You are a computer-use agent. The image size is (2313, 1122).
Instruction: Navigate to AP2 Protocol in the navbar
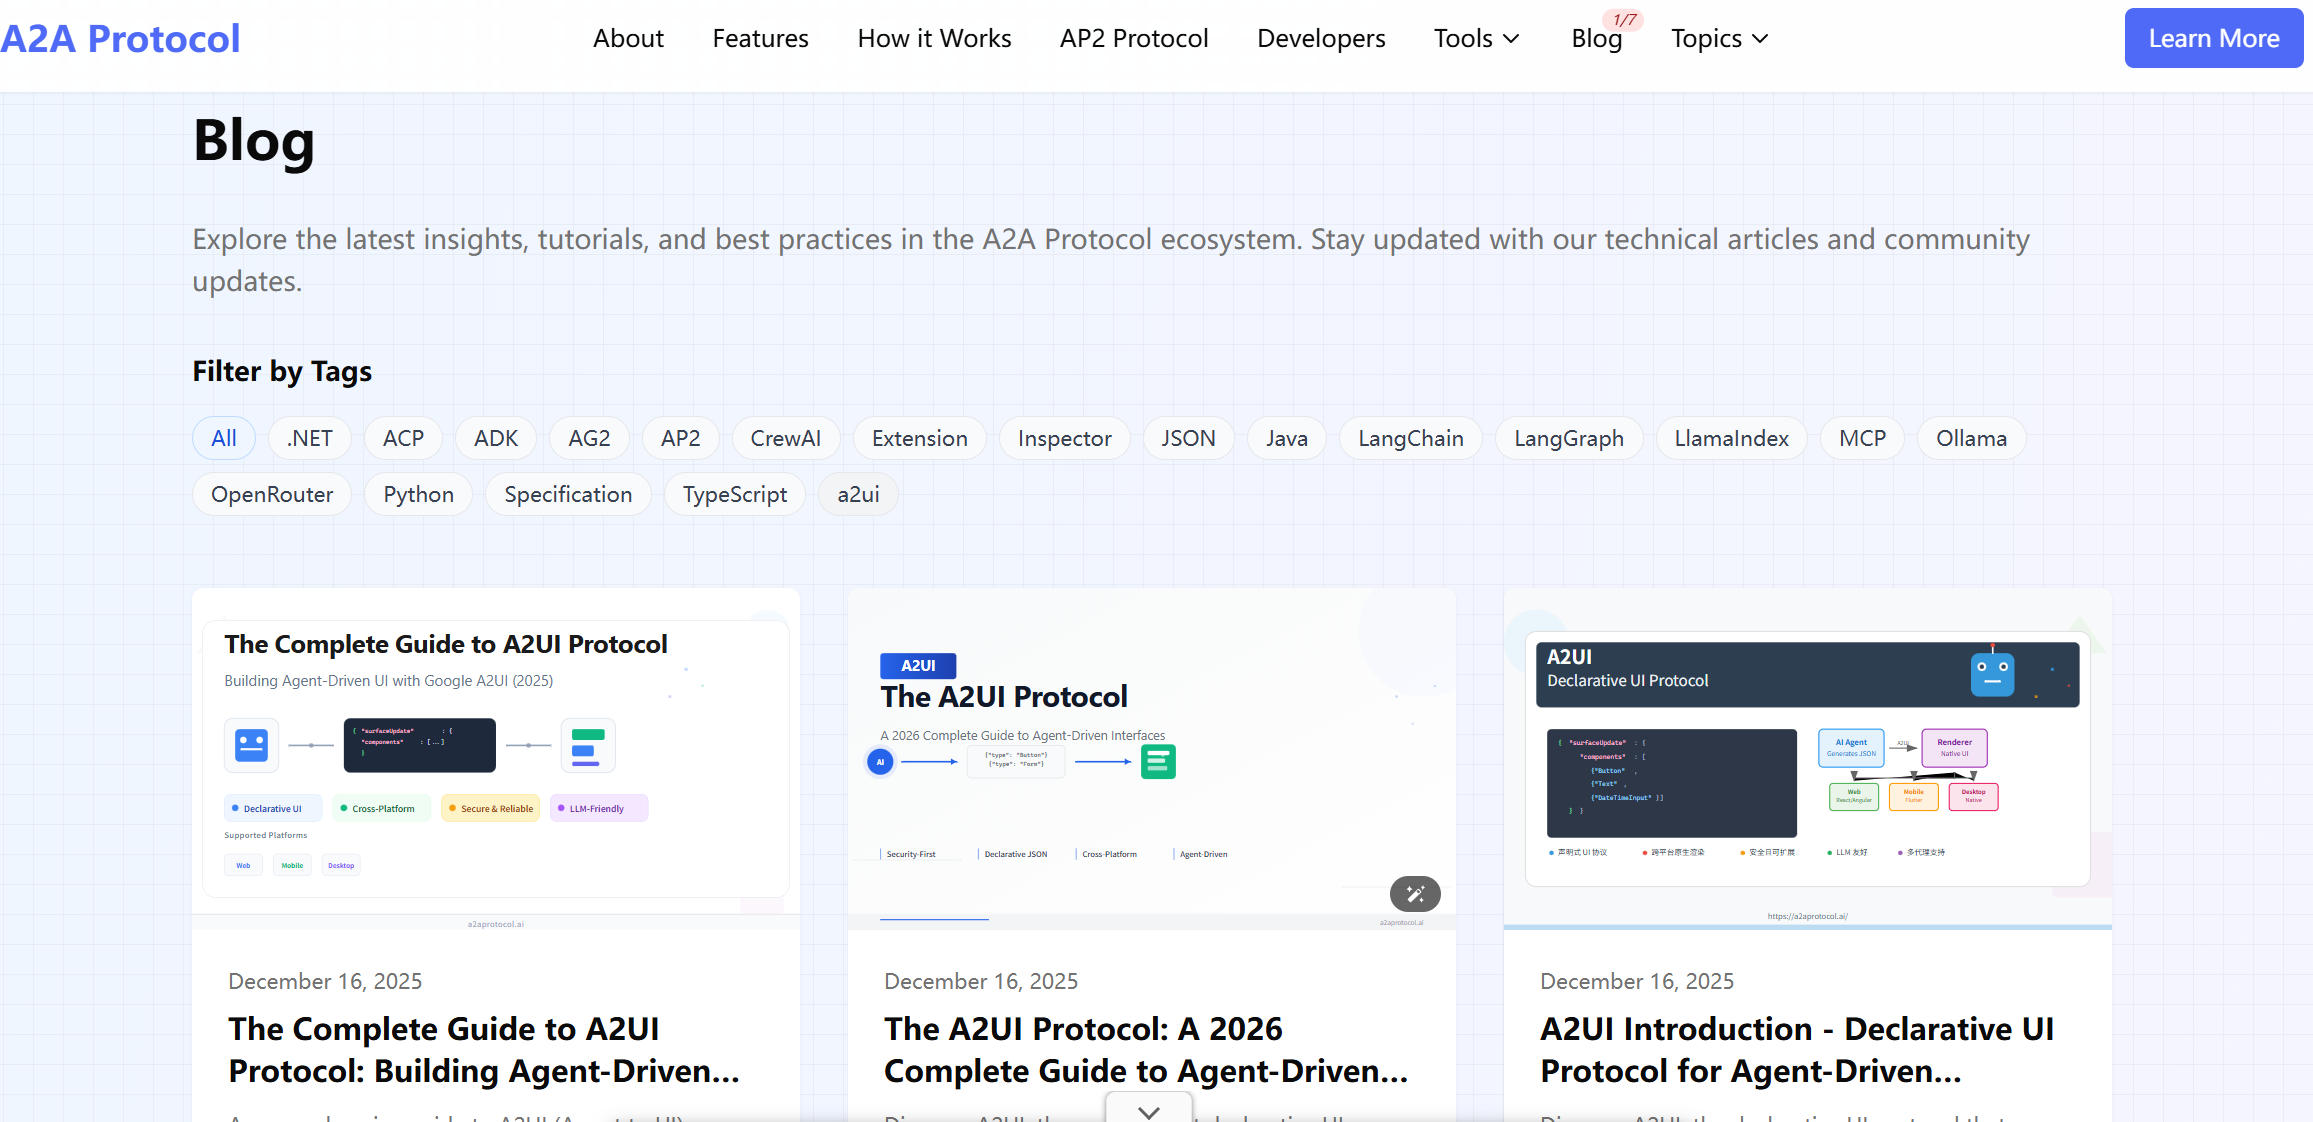click(x=1133, y=38)
